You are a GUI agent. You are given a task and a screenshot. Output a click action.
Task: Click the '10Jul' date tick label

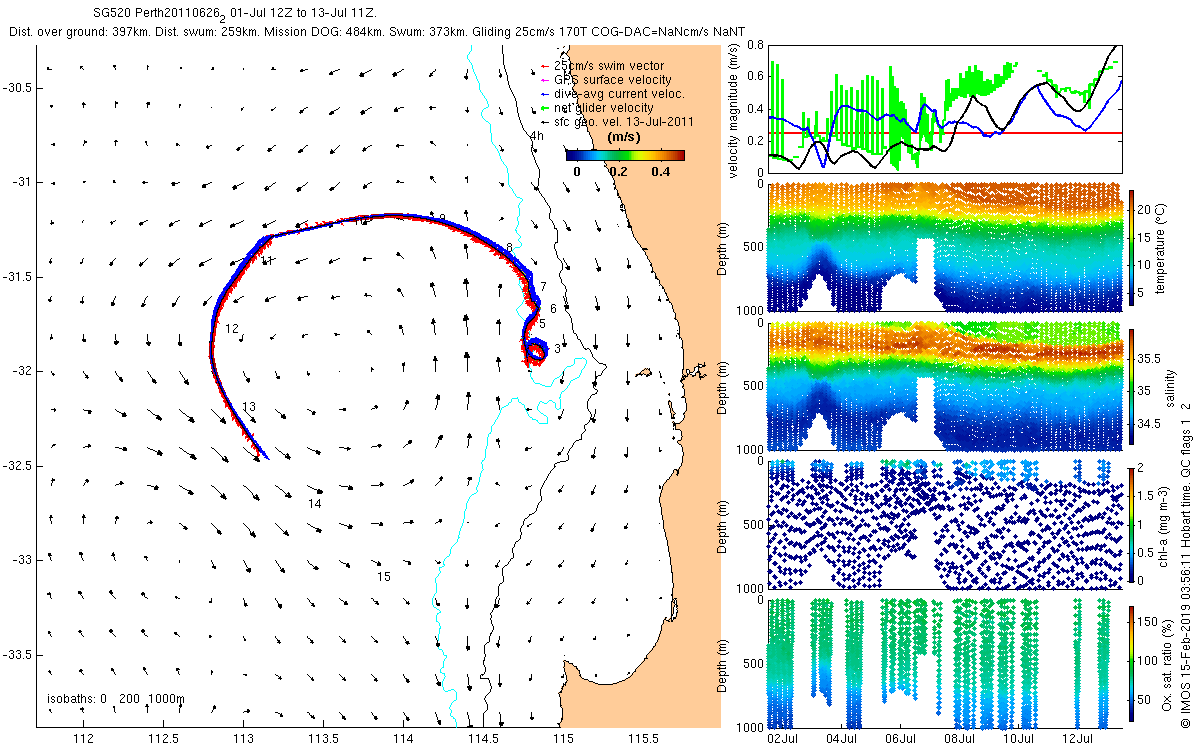(1018, 739)
